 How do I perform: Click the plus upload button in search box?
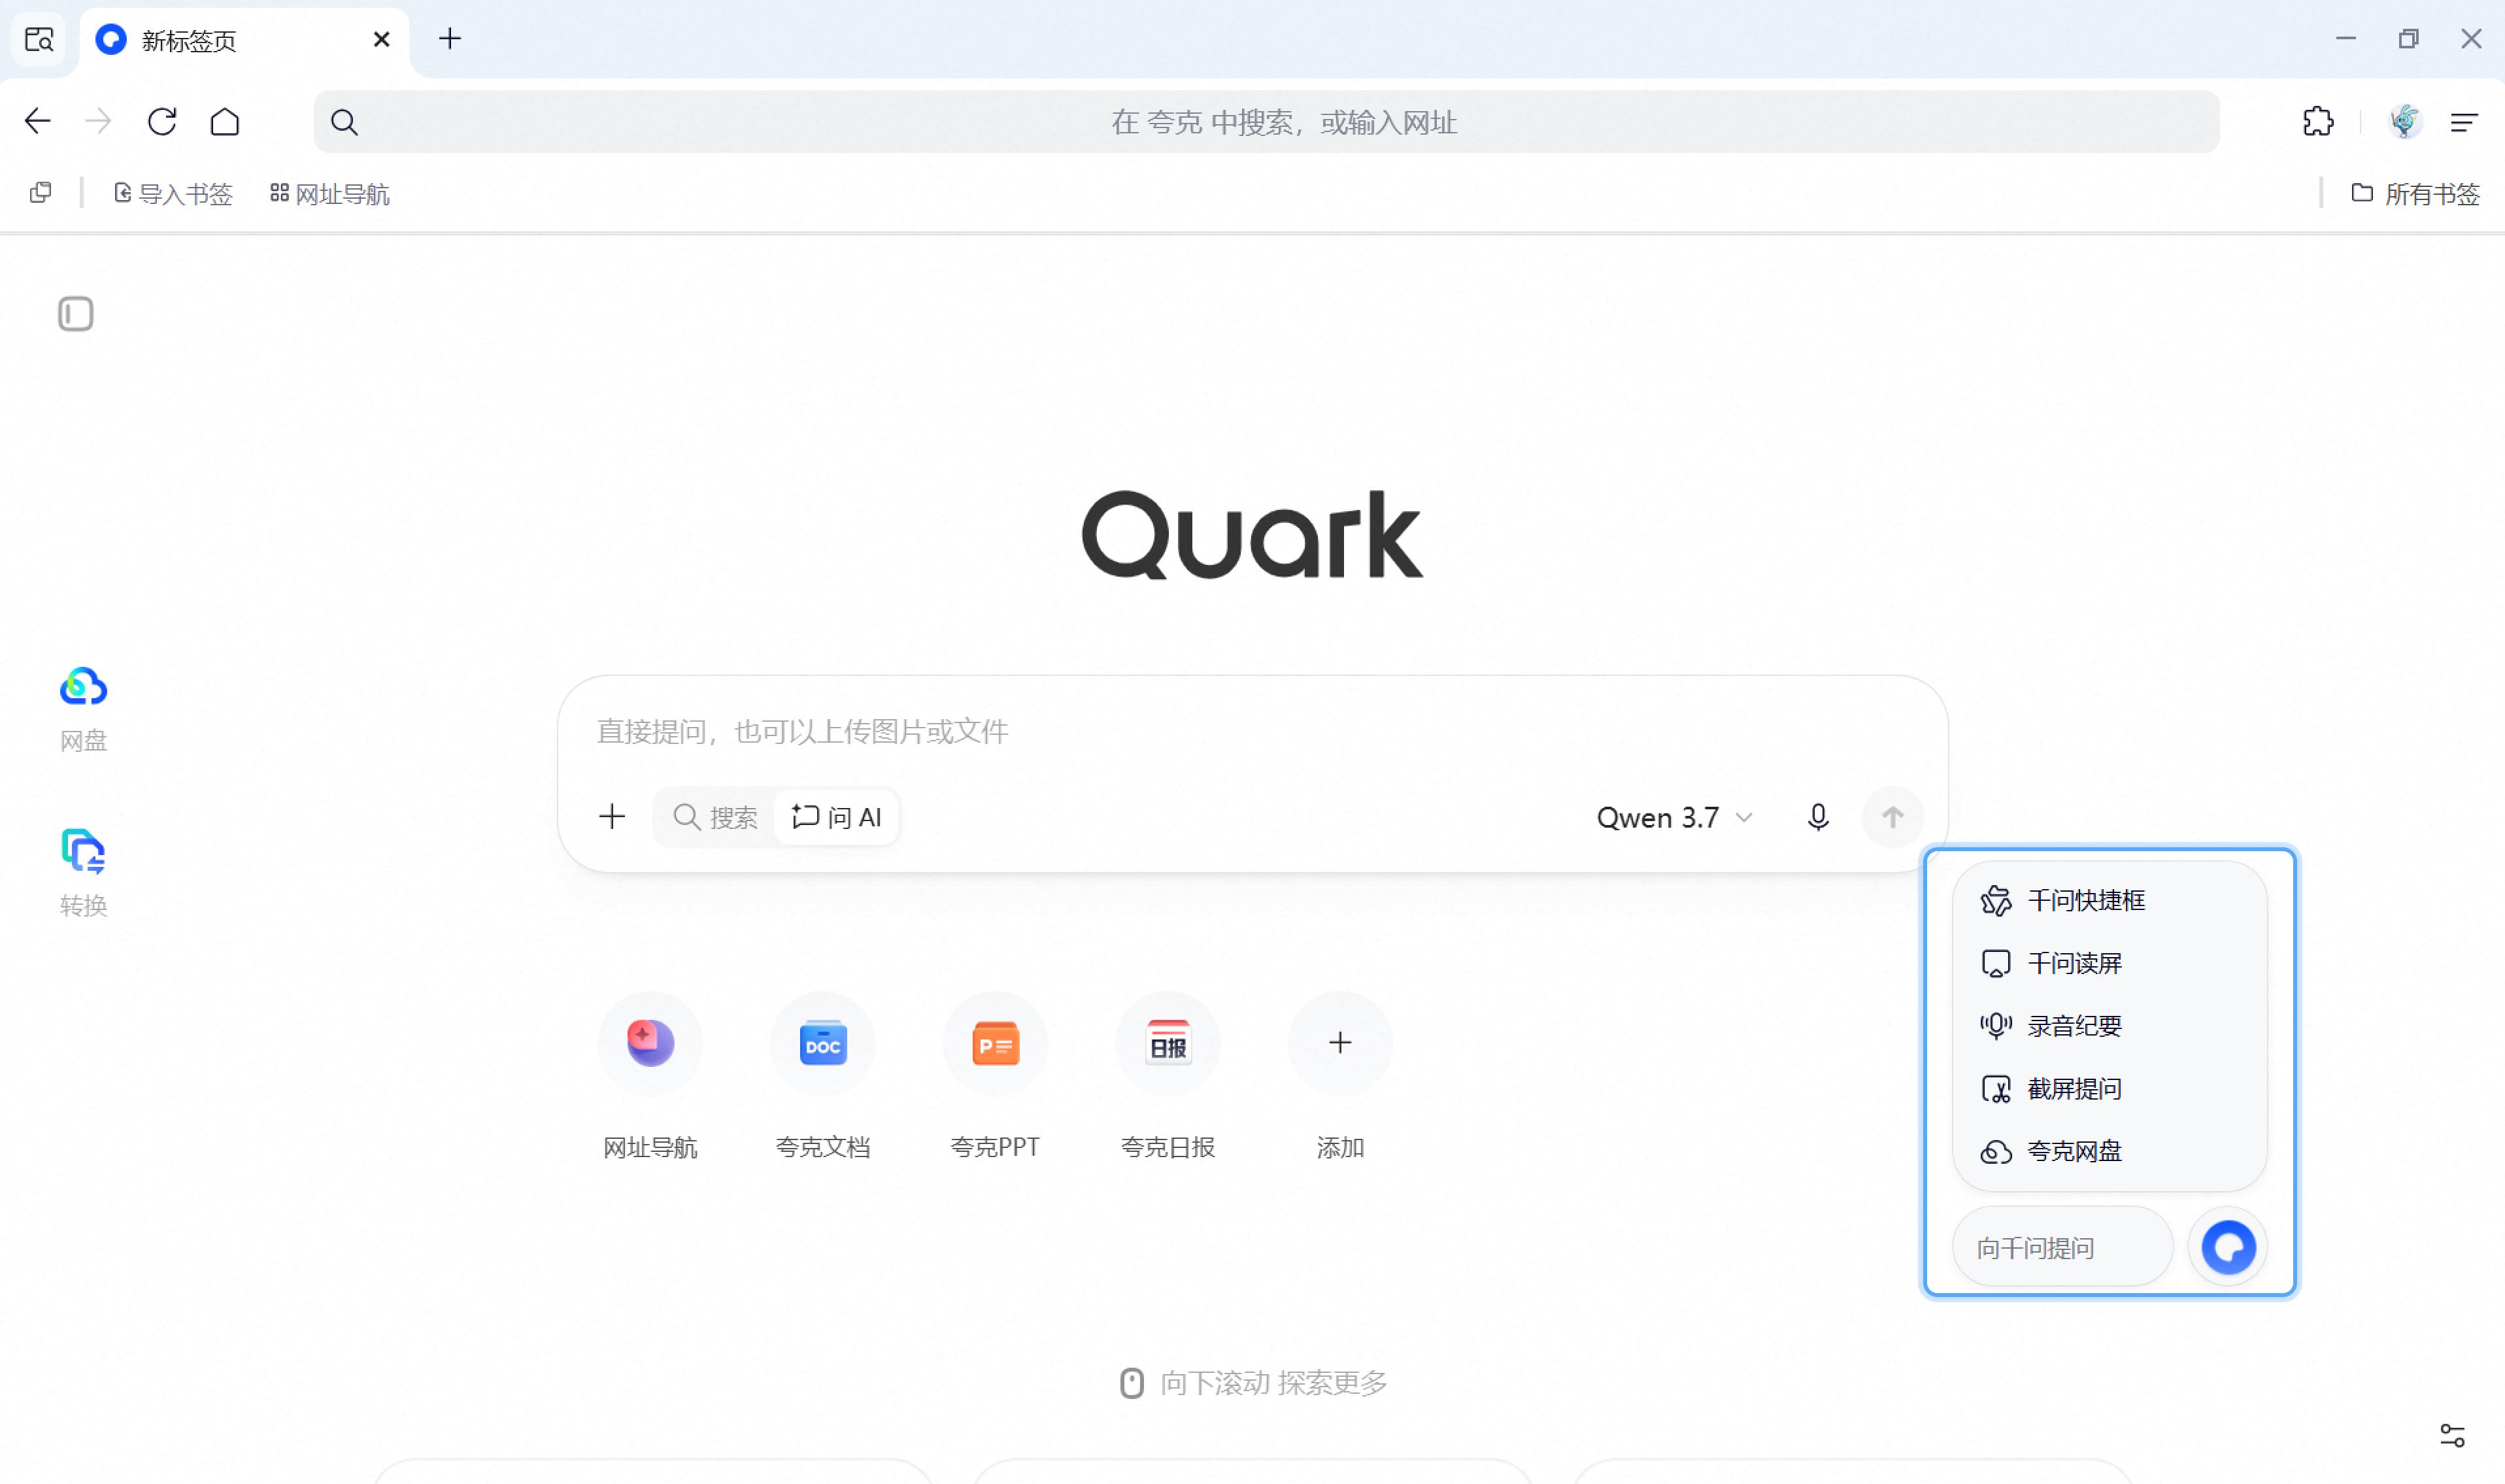pyautogui.click(x=612, y=817)
